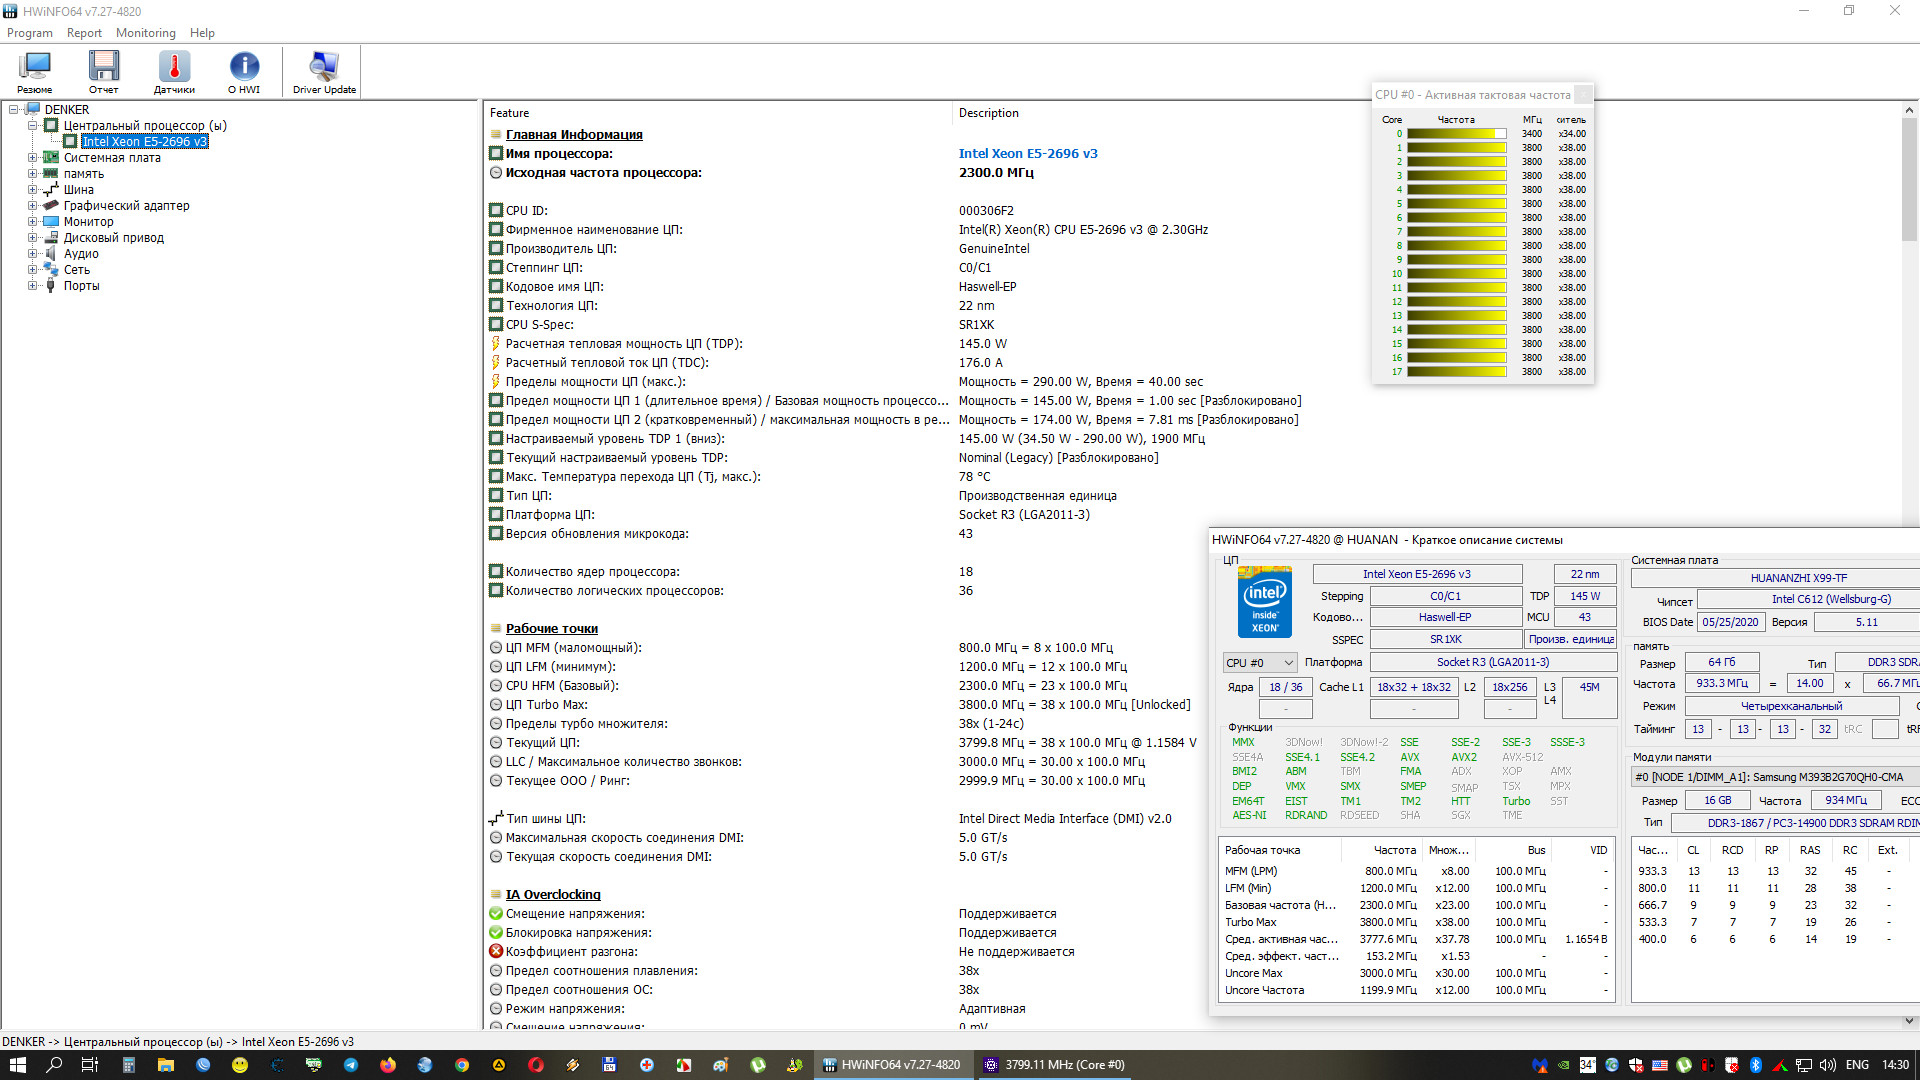Open the Report menu
Viewport: 1920px width, 1080px height.
point(84,33)
